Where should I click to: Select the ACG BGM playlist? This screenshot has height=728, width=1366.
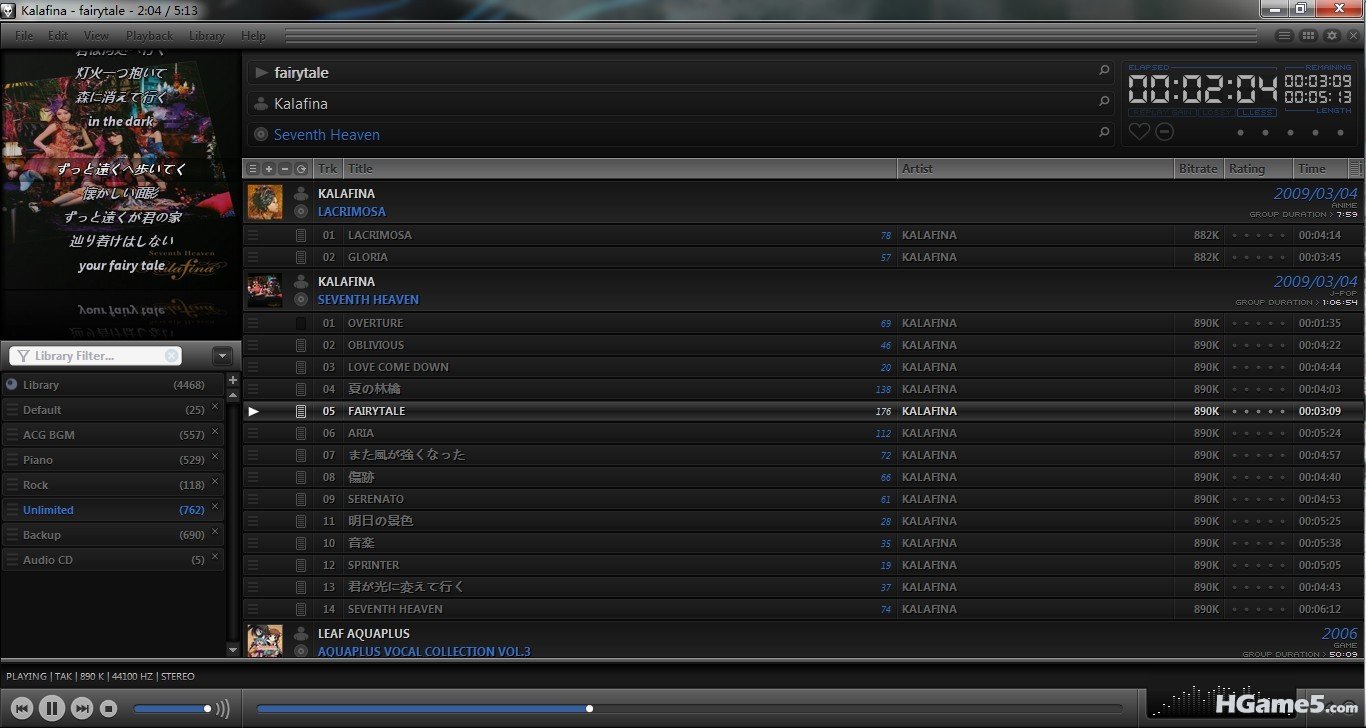point(113,435)
